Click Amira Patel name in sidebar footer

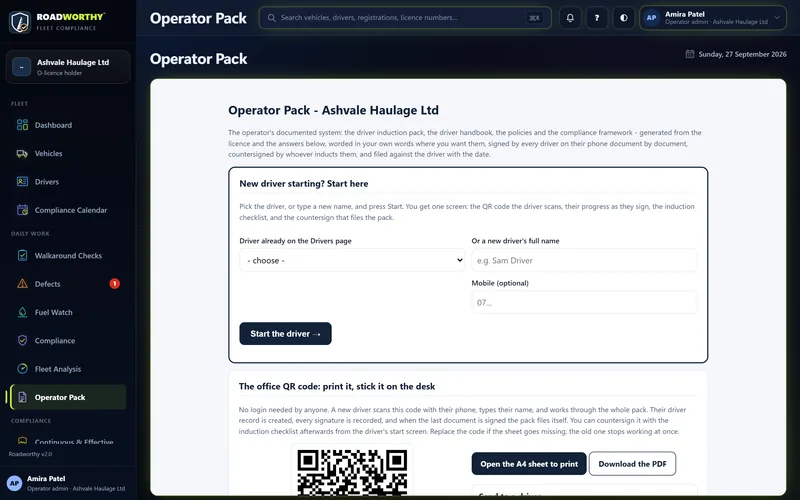pyautogui.click(x=46, y=479)
